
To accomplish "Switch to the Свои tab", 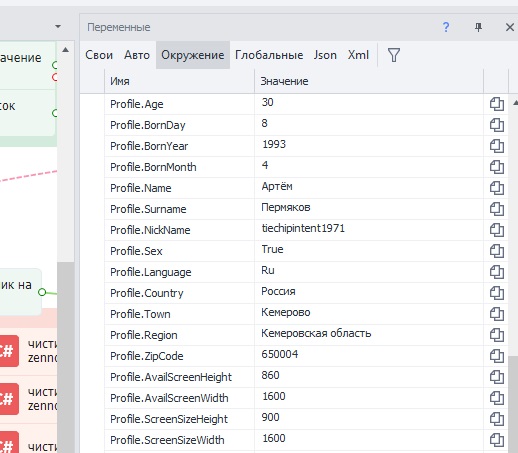I will click(99, 55).
